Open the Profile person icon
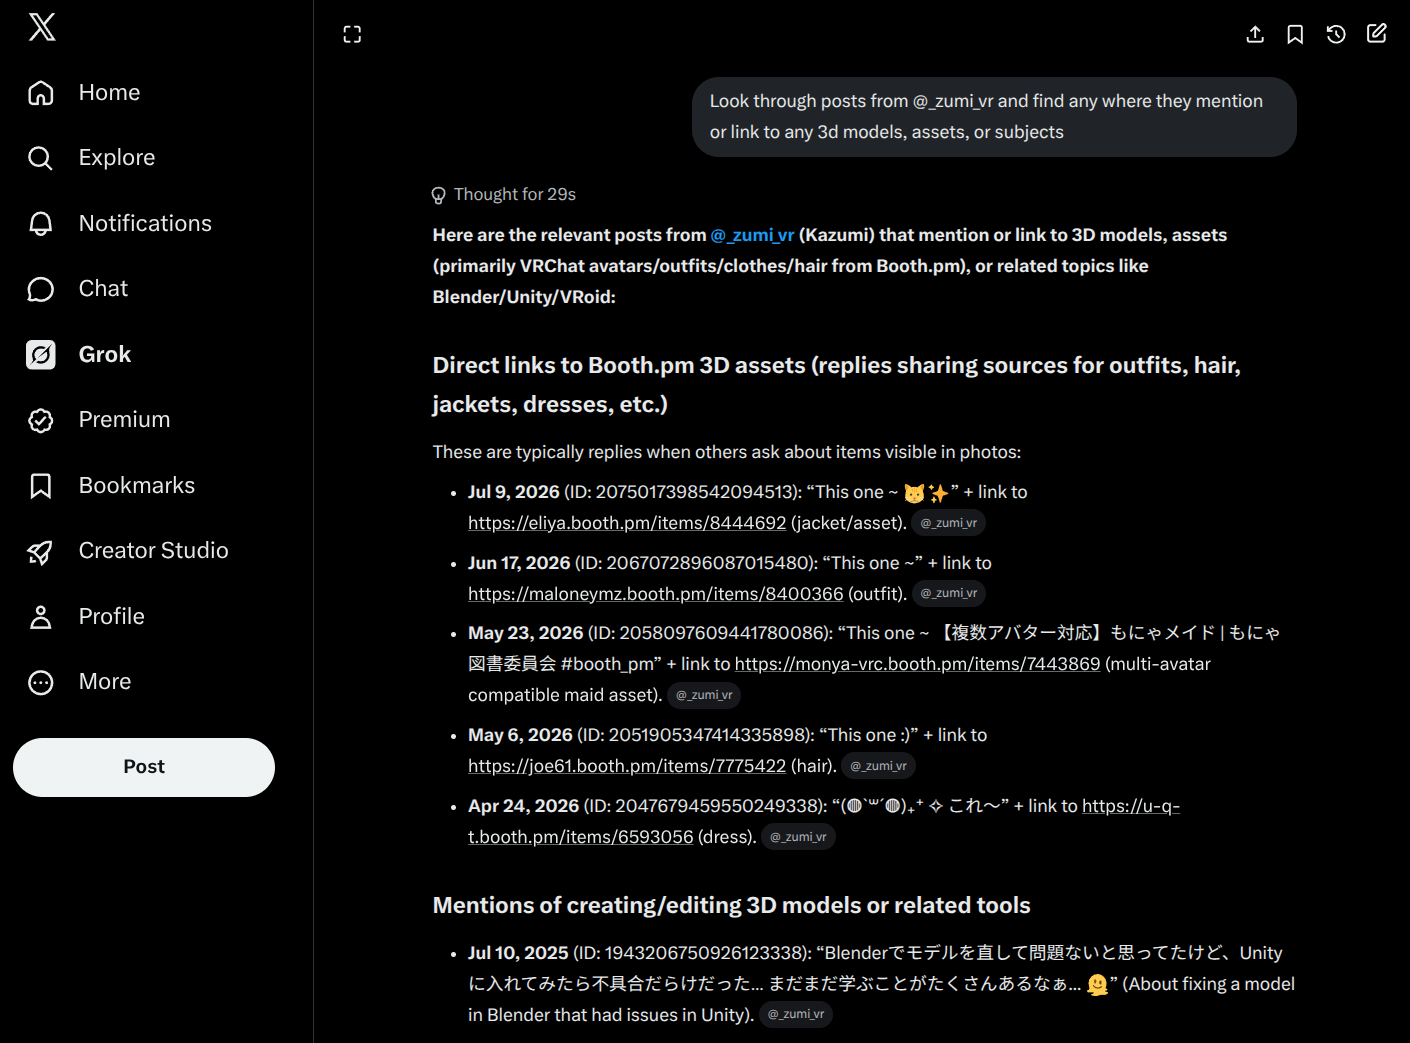Image resolution: width=1410 pixels, height=1043 pixels. (41, 617)
